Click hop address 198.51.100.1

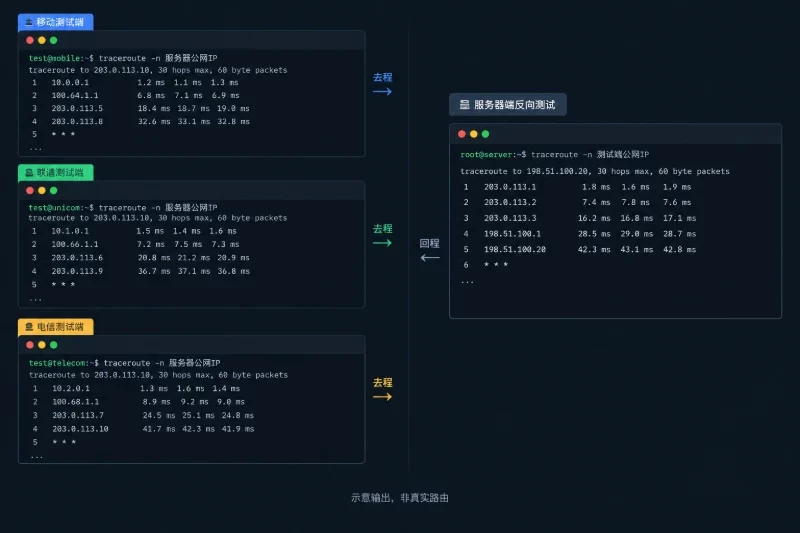(x=513, y=234)
